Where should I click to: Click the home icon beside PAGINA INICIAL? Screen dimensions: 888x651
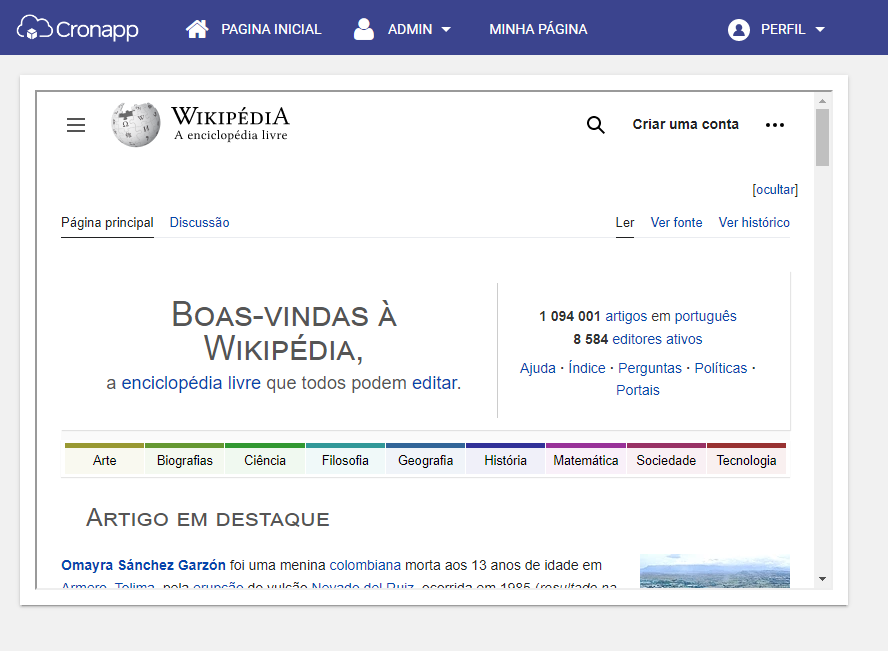(x=197, y=29)
